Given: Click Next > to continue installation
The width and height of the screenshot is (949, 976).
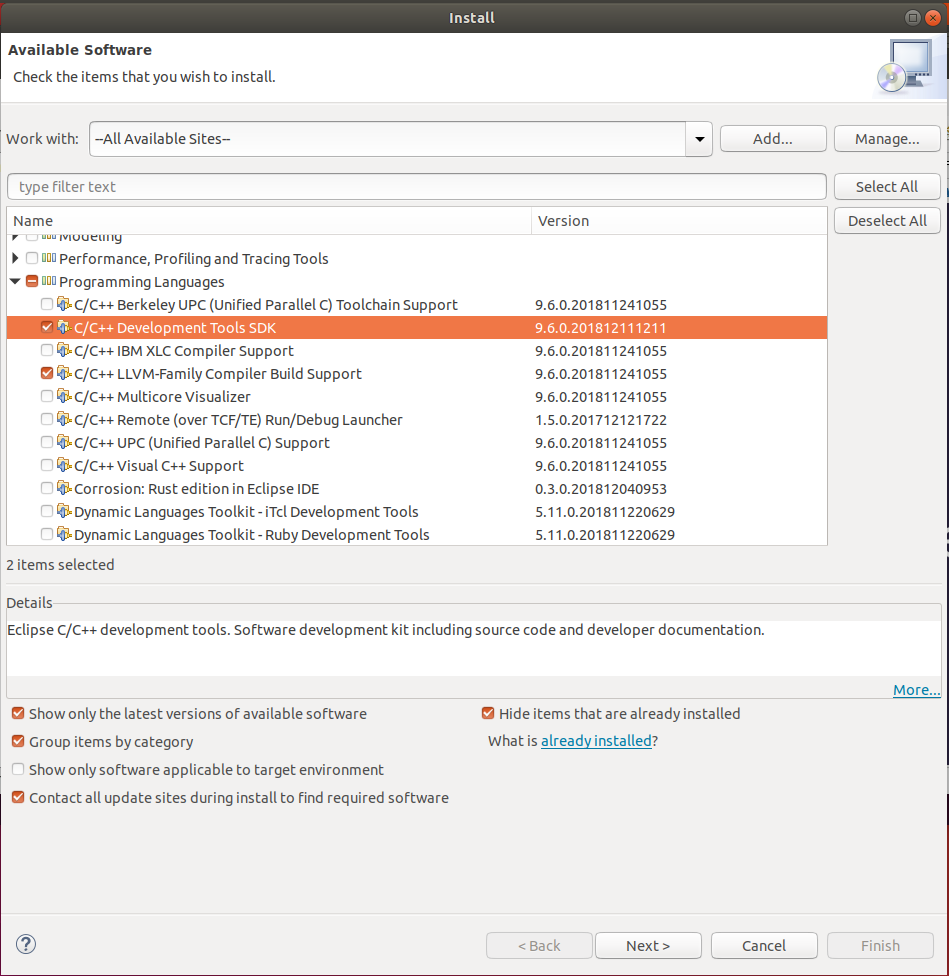Looking at the screenshot, I should point(648,946).
